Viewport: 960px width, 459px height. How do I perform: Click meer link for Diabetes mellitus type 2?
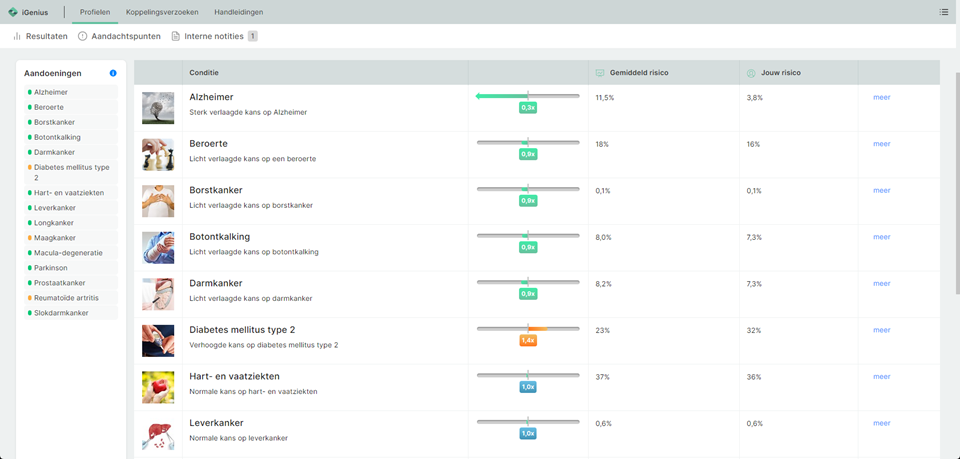[x=882, y=330]
